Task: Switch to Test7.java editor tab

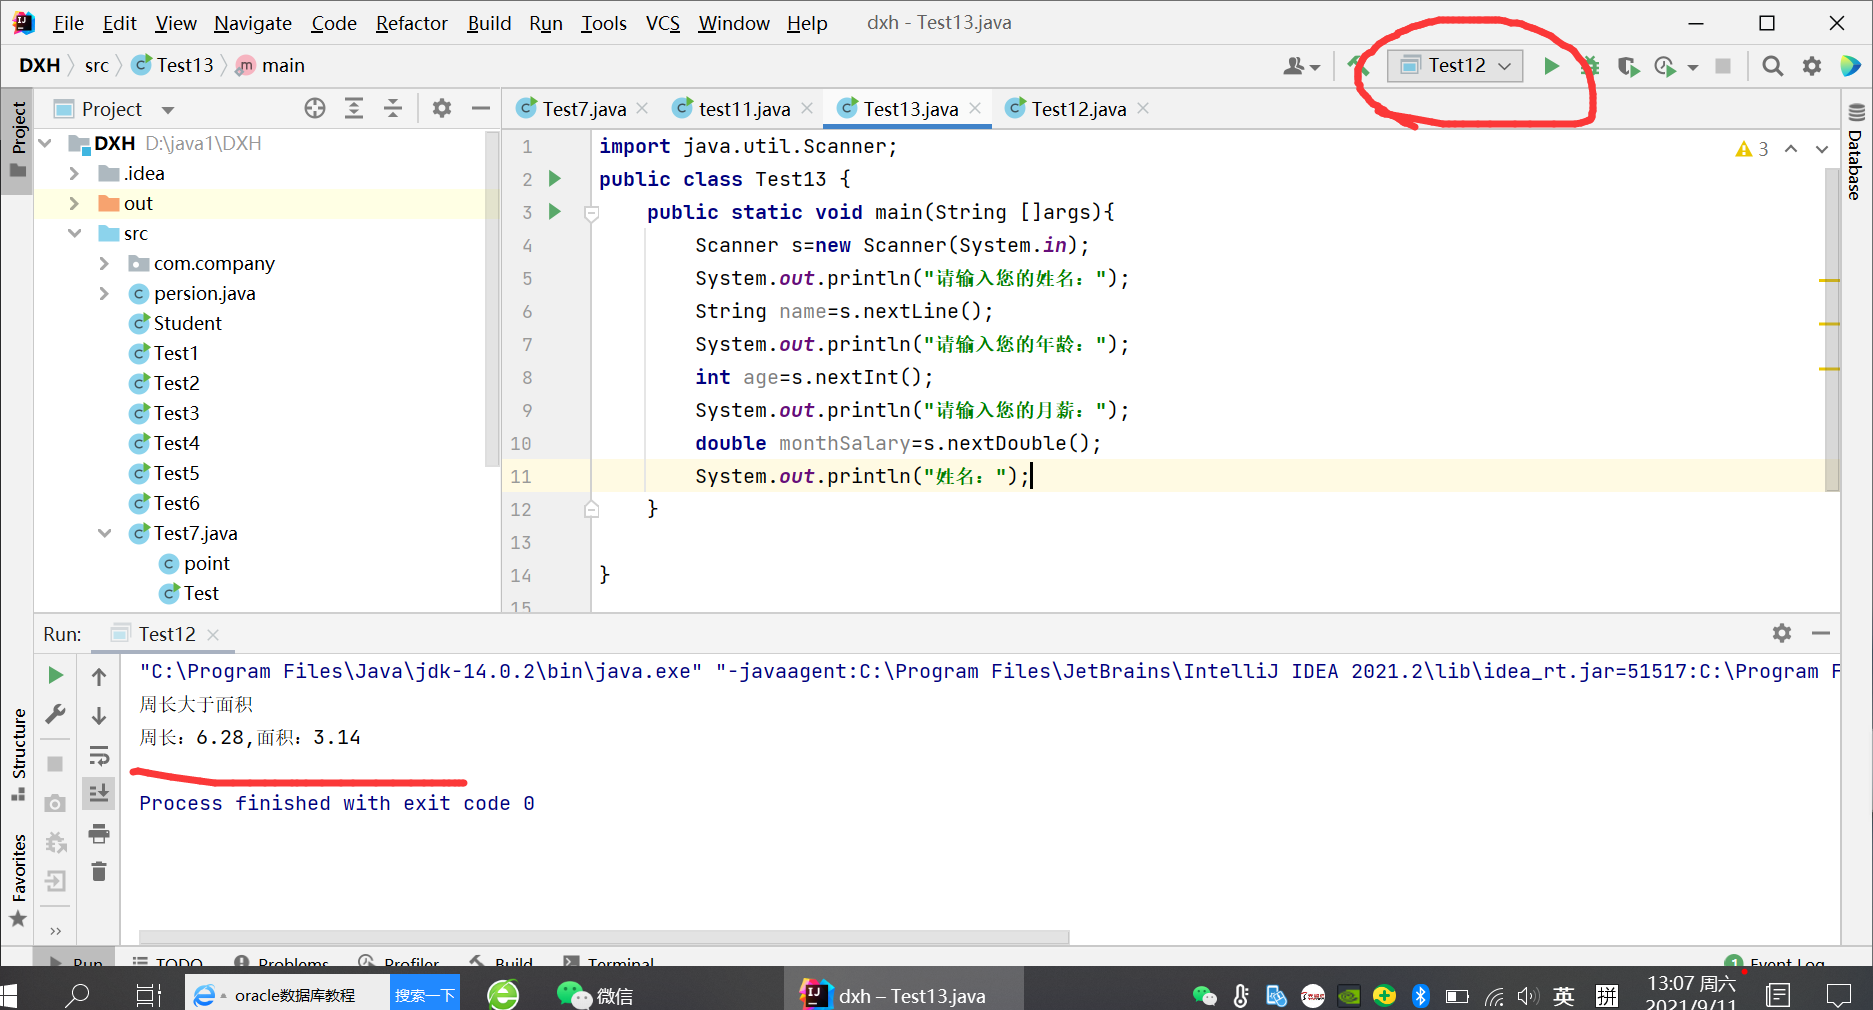Action: coord(584,109)
